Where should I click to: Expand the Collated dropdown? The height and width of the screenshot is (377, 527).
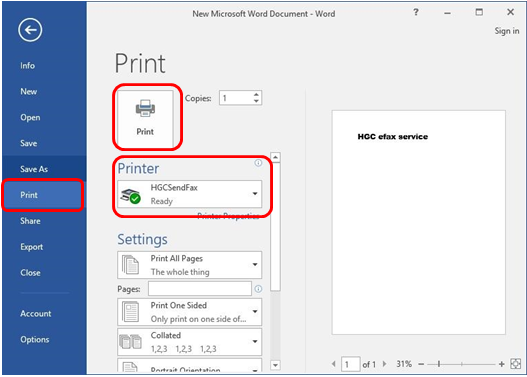[255, 341]
